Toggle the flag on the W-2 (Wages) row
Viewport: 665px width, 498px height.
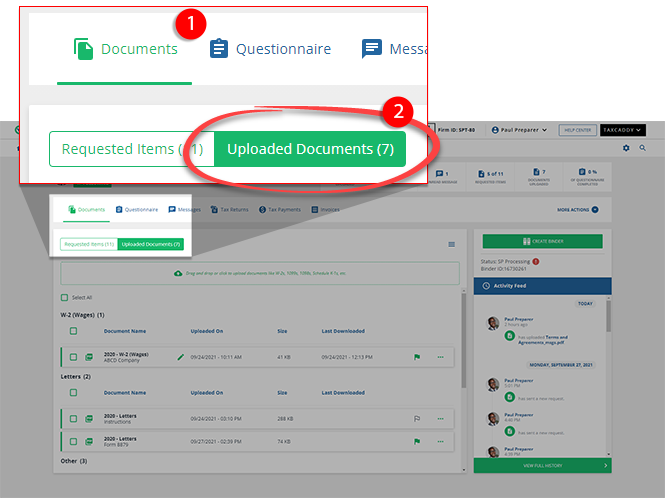(x=417, y=357)
